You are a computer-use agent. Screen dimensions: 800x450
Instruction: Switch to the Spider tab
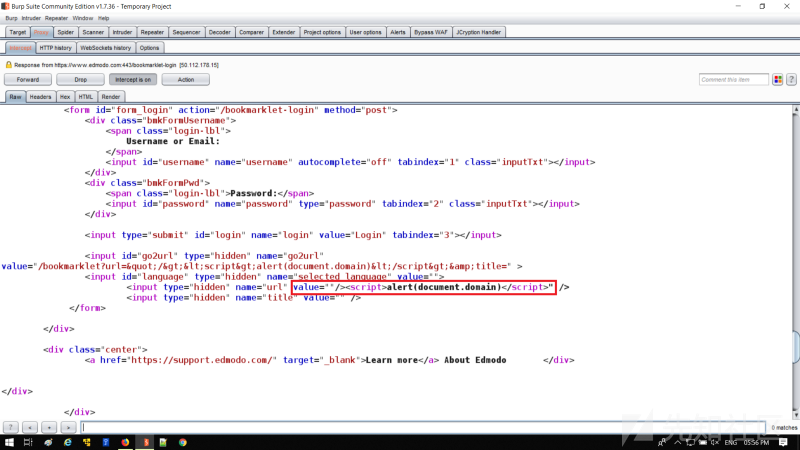[x=65, y=32]
